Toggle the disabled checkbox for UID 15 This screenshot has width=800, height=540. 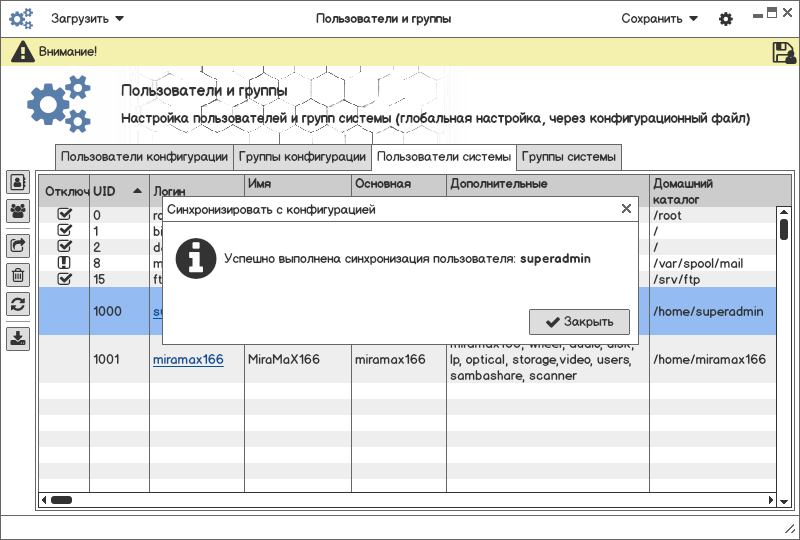(x=65, y=278)
